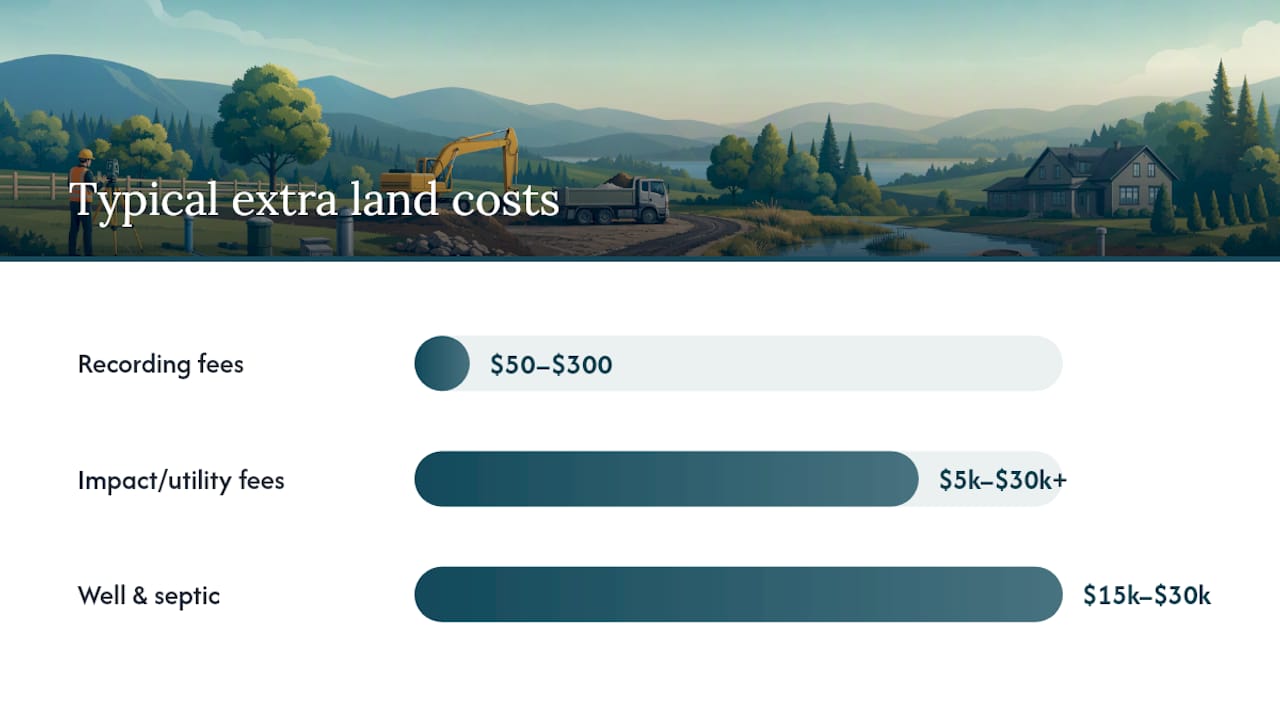Click the empty track of Recording fees bar

pyautogui.click(x=766, y=363)
